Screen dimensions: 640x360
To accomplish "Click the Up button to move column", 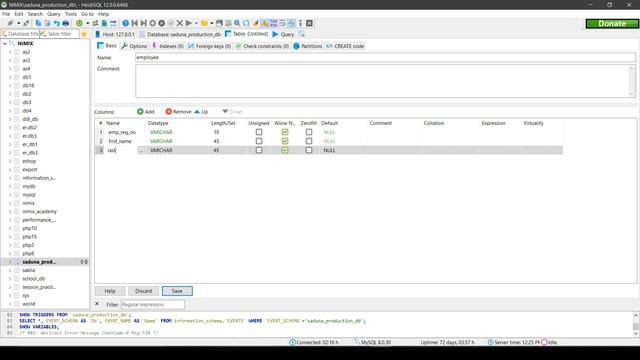I will click(201, 111).
